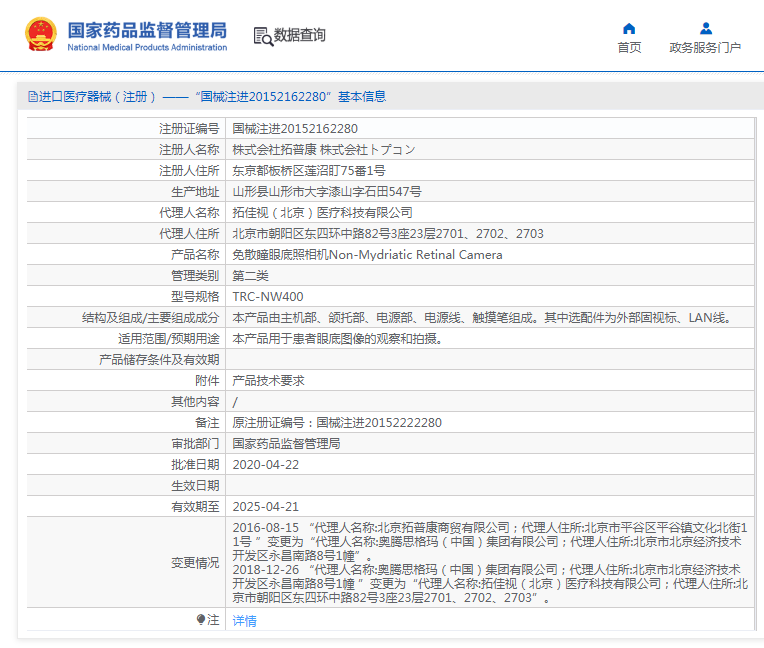Click approval date 2020-04-22
Screen dimensions: 764x648
click(x=265, y=465)
